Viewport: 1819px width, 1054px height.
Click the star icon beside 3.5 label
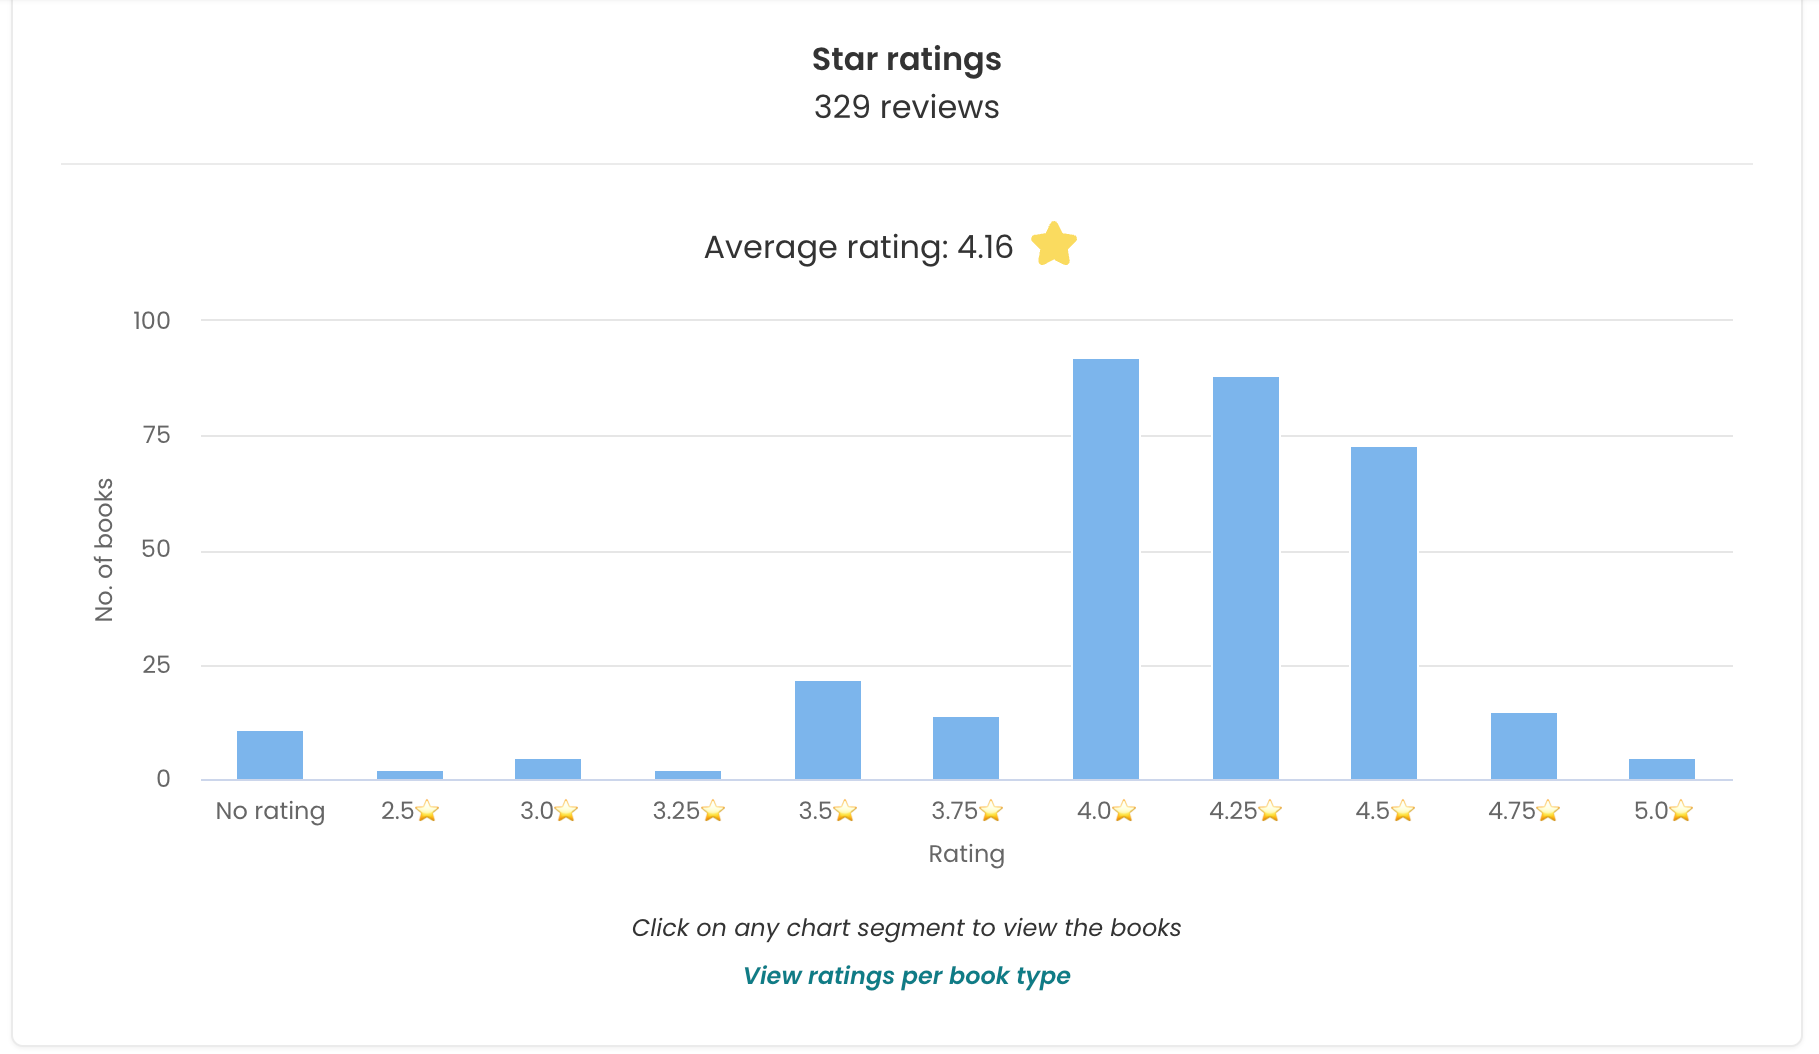coord(845,811)
